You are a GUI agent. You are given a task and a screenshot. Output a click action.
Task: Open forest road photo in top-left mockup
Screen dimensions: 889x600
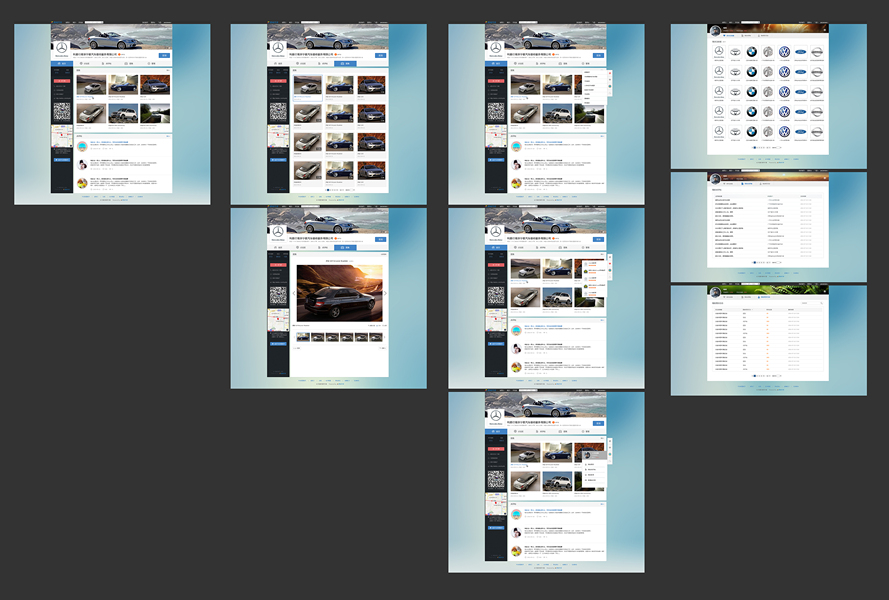155,113
